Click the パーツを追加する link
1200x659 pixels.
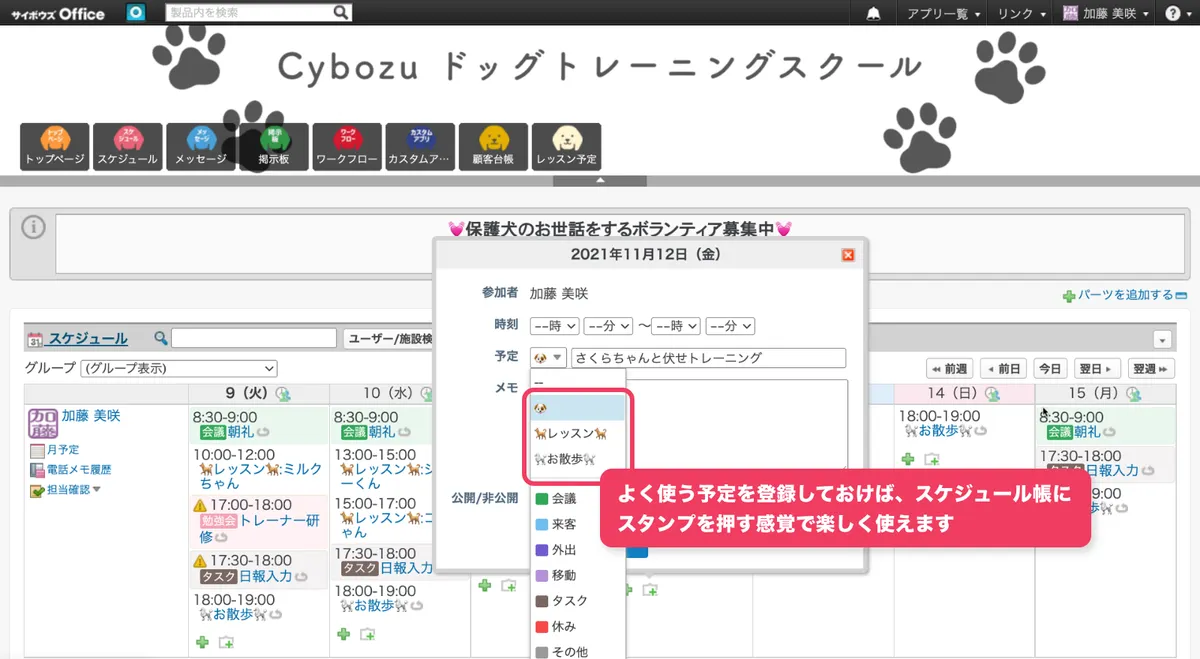[x=1125, y=295]
